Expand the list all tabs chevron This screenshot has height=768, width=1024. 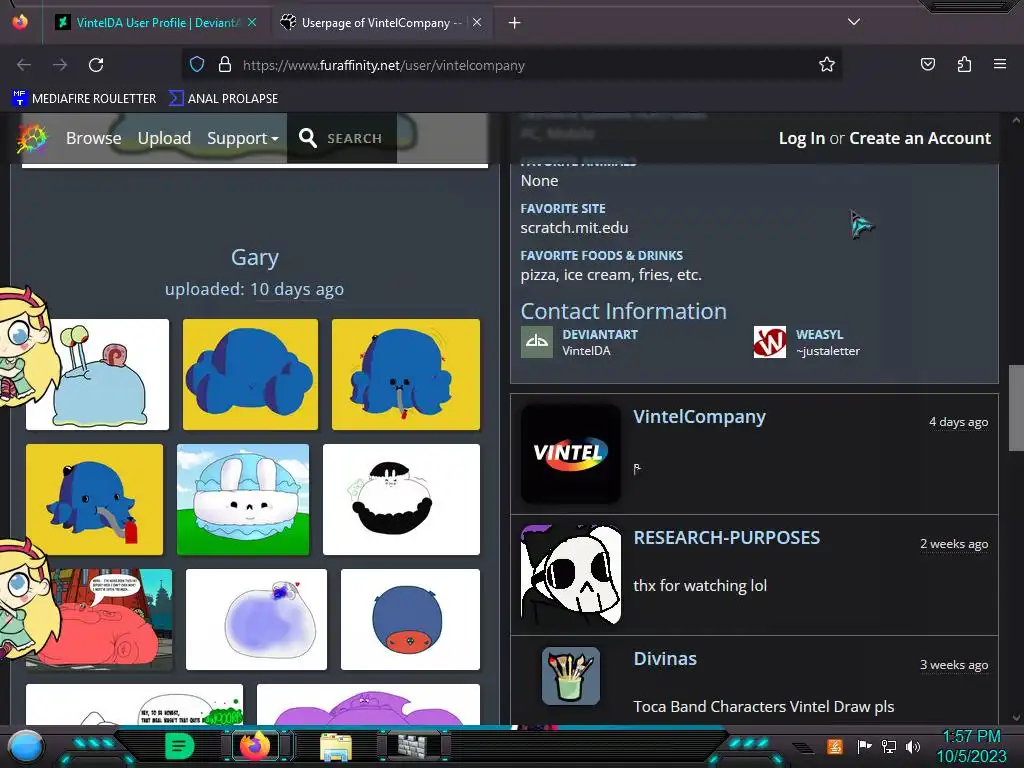(854, 22)
